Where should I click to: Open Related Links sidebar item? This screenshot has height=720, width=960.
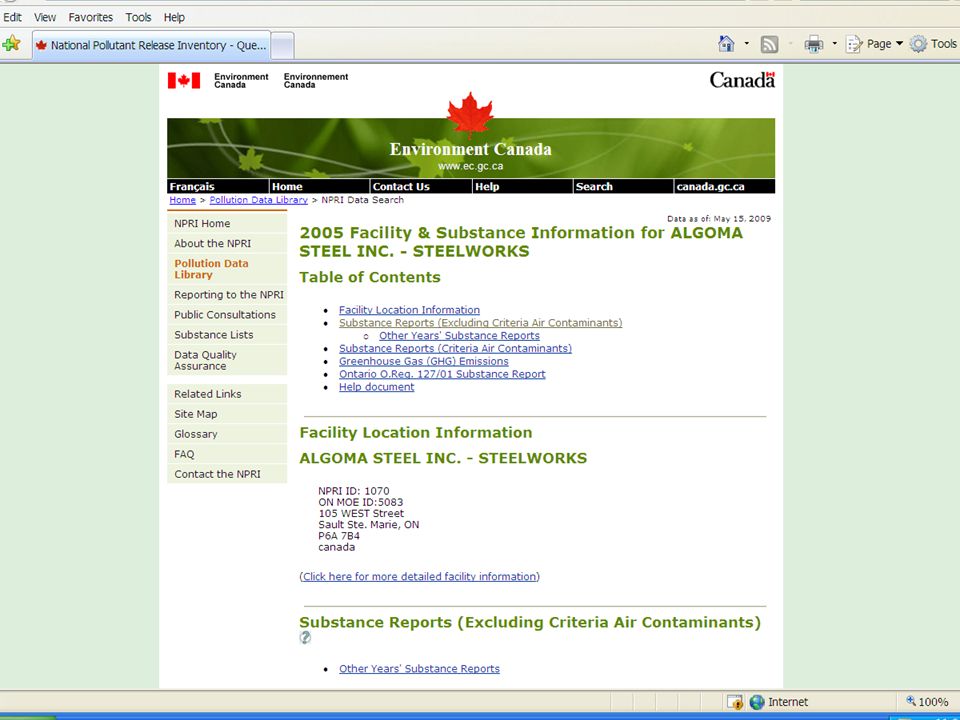(227, 394)
